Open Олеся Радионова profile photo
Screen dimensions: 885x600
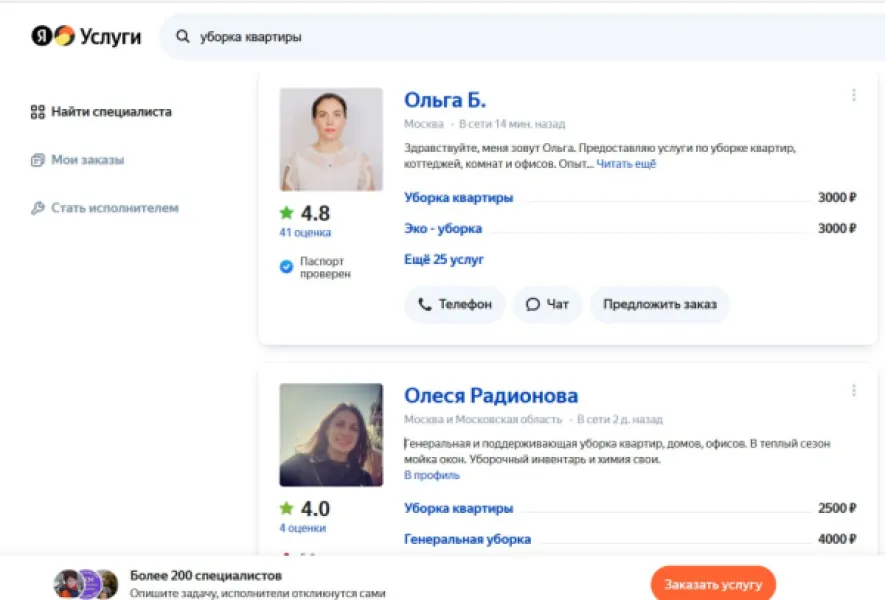(x=331, y=435)
